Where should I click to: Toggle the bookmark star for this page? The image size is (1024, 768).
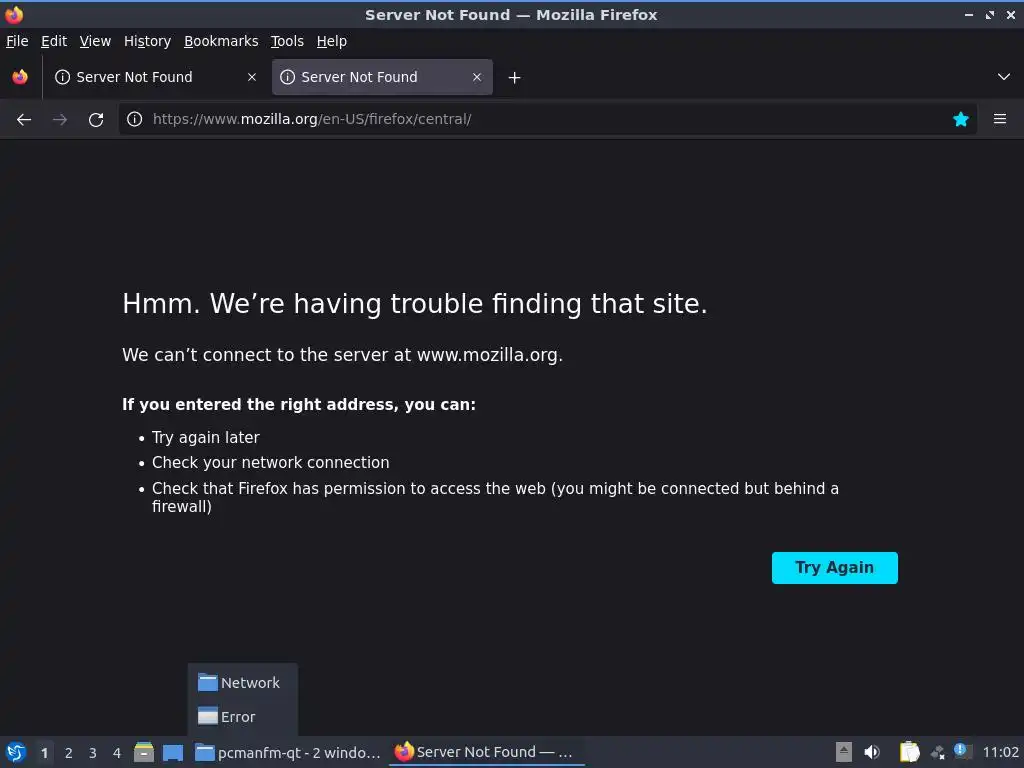tap(961, 119)
